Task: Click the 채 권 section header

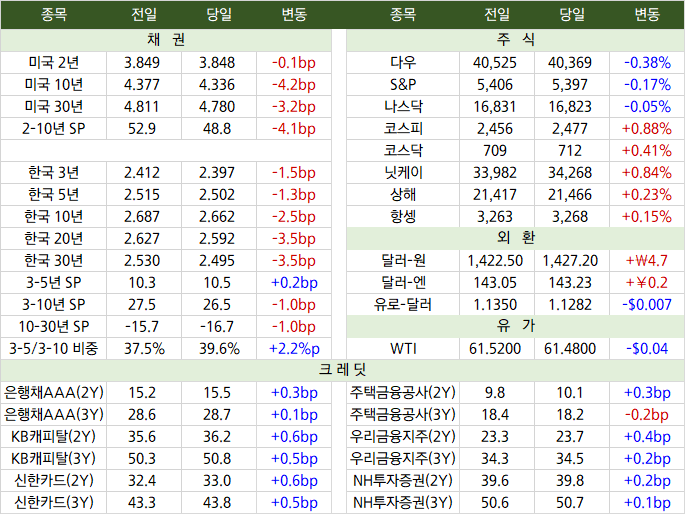Action: tap(166, 40)
